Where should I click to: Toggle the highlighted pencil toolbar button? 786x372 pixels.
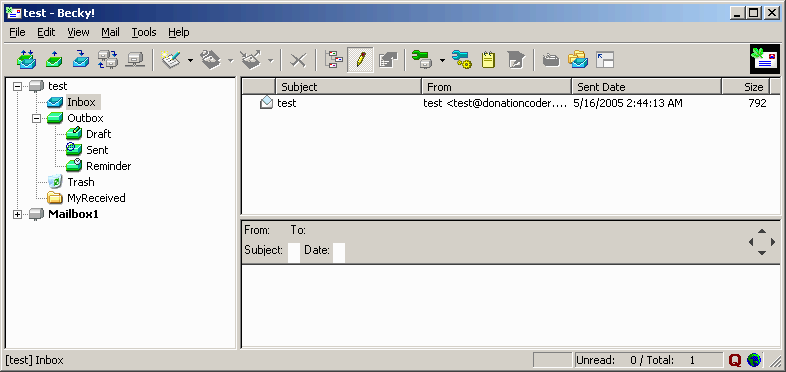pos(360,60)
